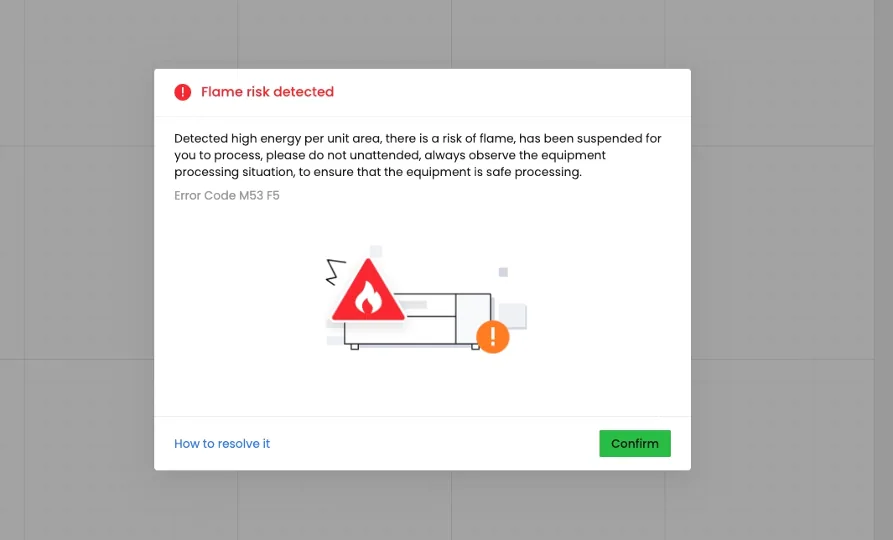Viewport: 893px width, 540px height.
Task: Click the machine's bottom base line
Action: coord(410,344)
